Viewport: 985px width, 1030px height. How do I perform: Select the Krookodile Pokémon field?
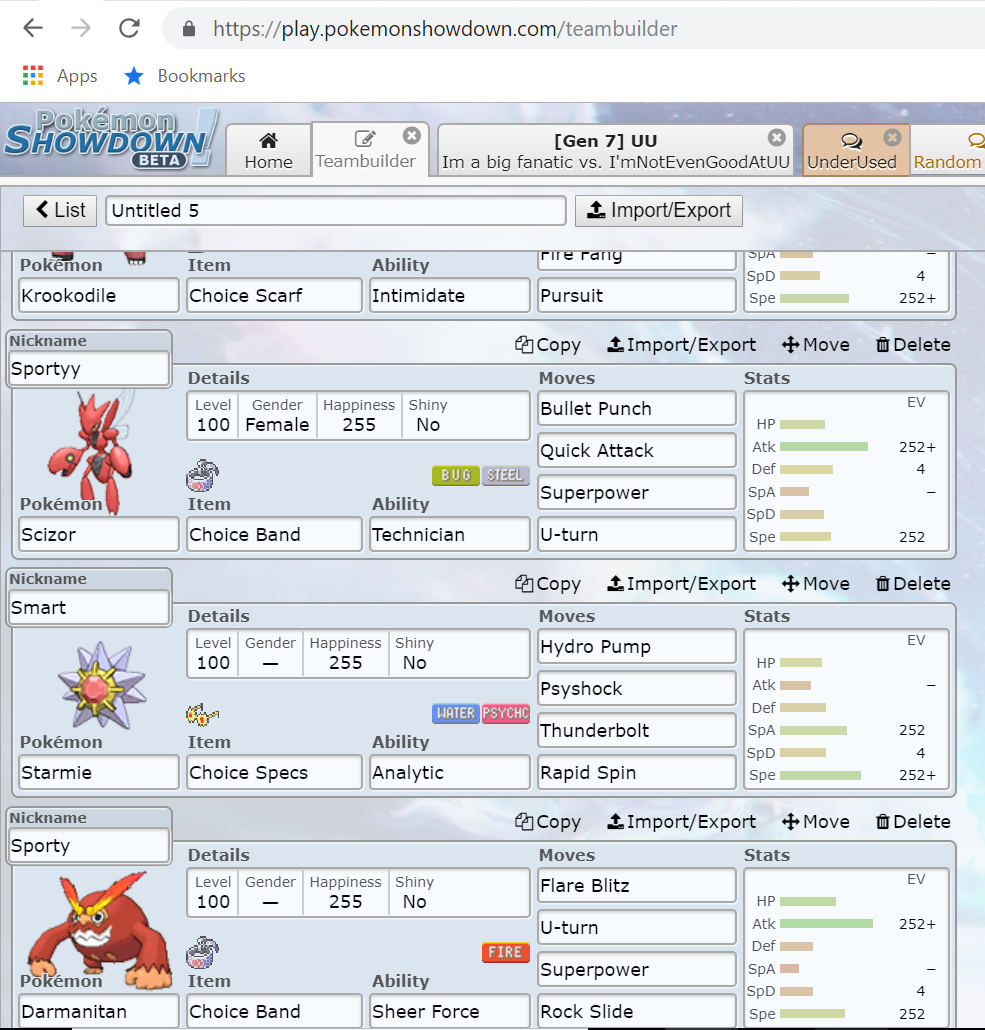[99, 296]
